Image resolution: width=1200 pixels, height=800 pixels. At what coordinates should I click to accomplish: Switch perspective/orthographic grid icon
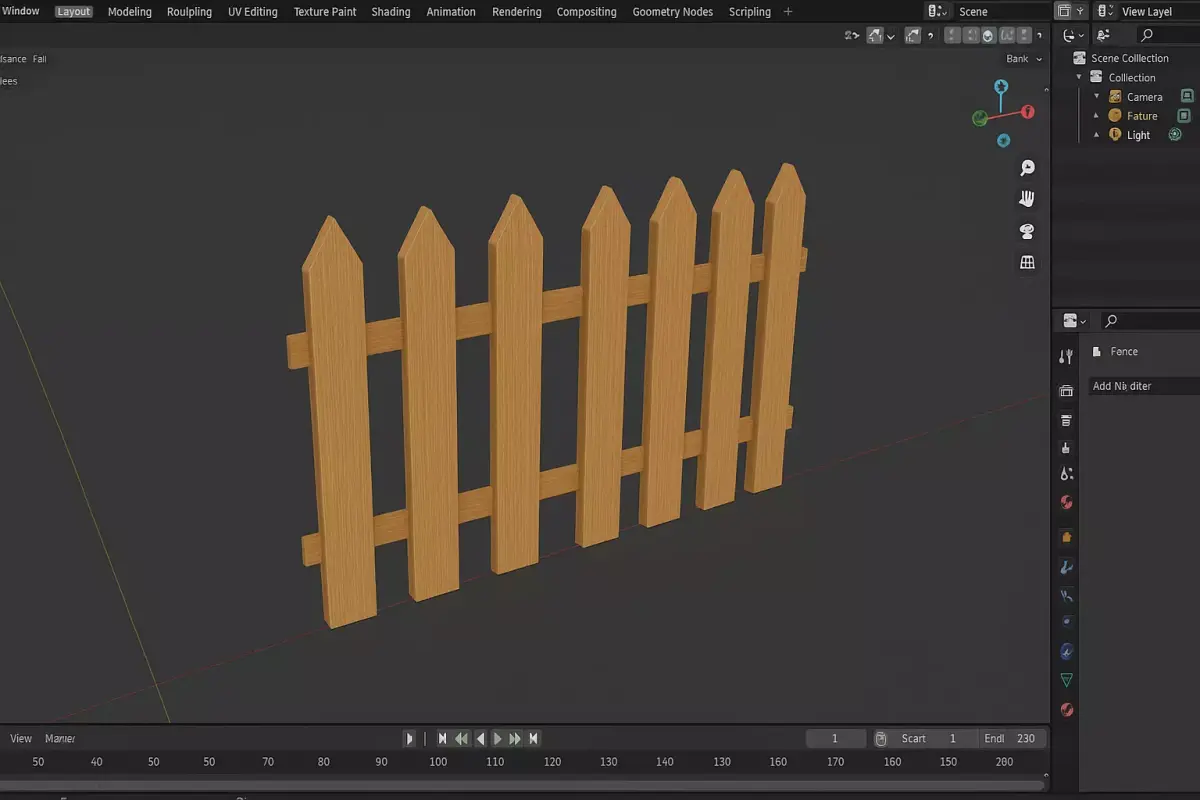1027,262
